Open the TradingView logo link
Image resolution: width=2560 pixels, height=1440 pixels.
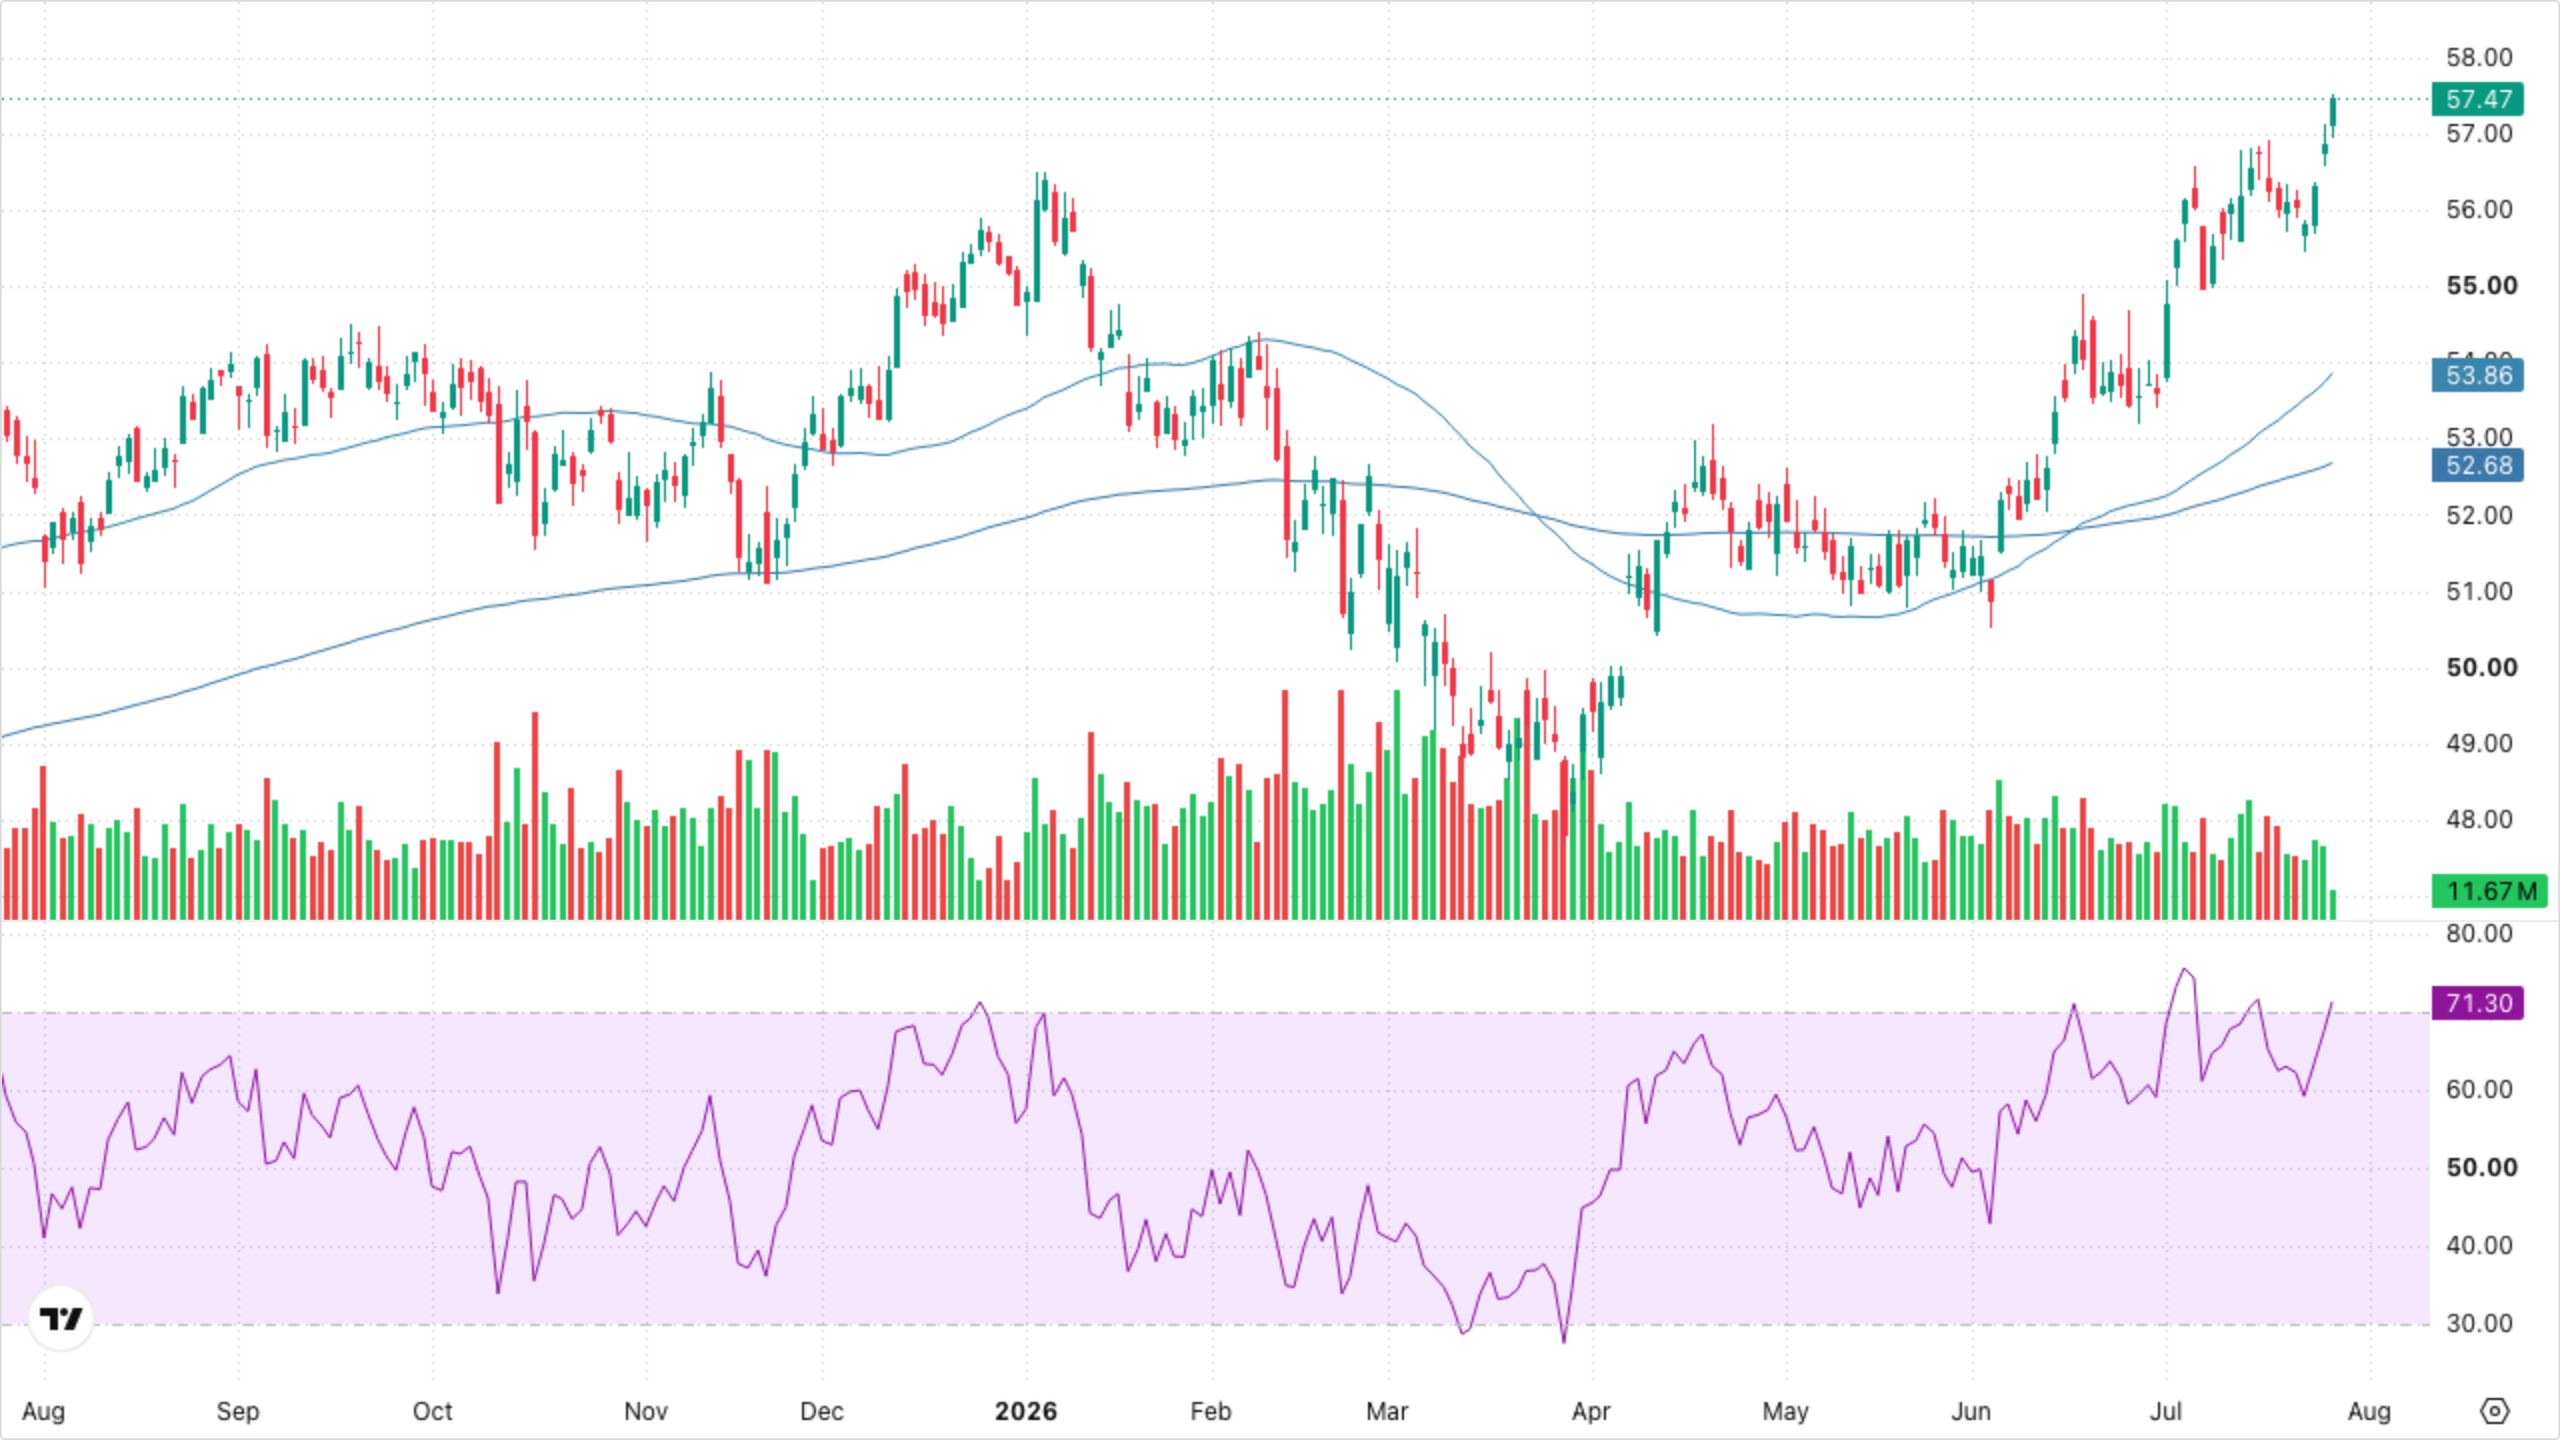[61, 1318]
